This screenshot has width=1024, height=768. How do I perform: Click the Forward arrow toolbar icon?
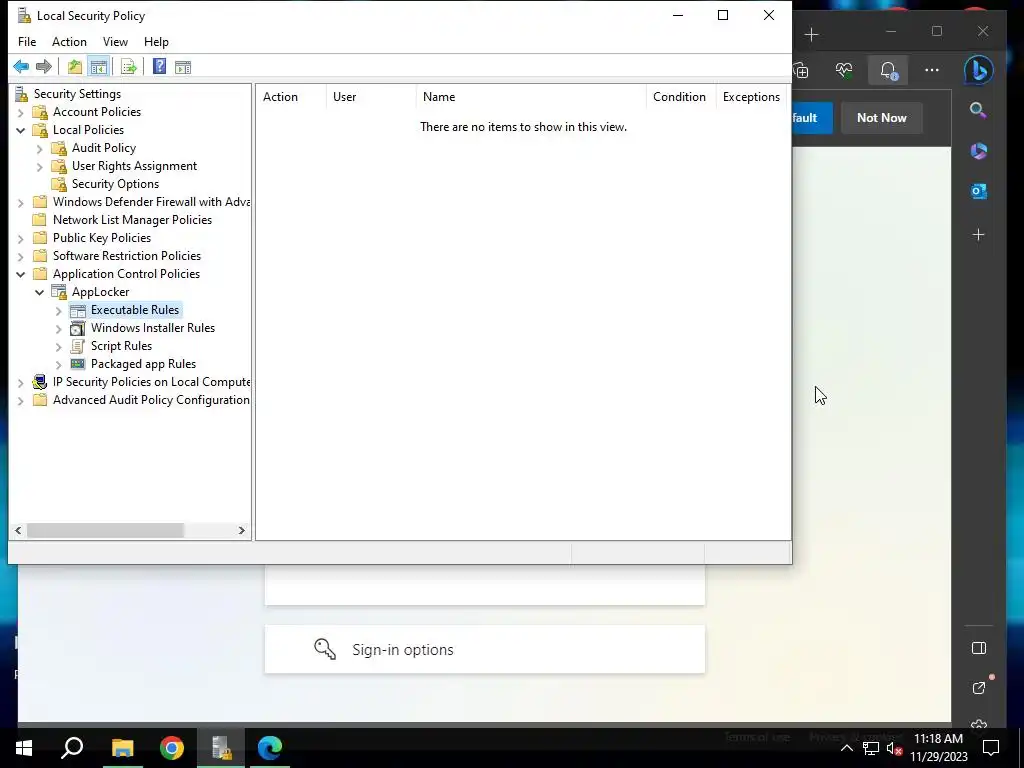pyautogui.click(x=44, y=67)
